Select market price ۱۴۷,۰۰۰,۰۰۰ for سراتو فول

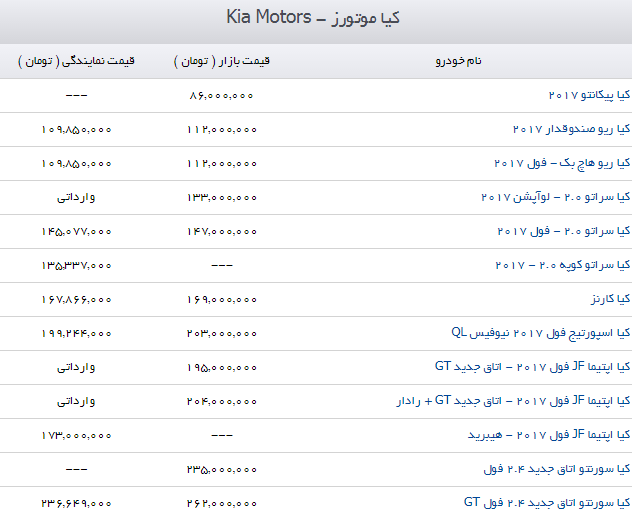click(x=221, y=231)
